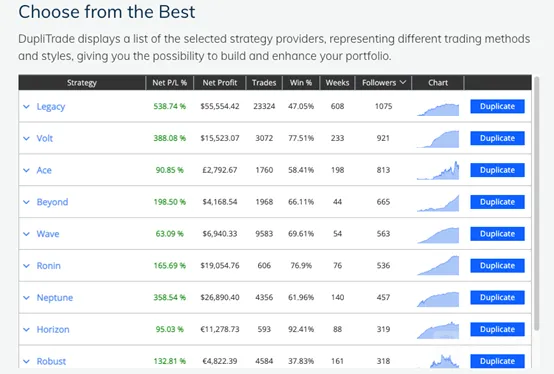The image size is (554, 374).
Task: Sort by the Weeks column header
Action: point(337,83)
